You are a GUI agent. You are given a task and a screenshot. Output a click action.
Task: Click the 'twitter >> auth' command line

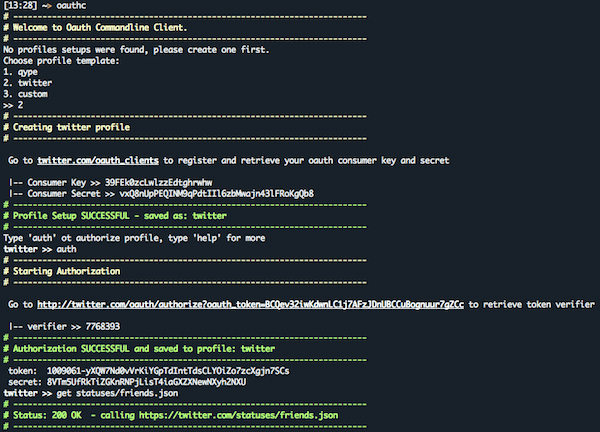pyautogui.click(x=40, y=249)
